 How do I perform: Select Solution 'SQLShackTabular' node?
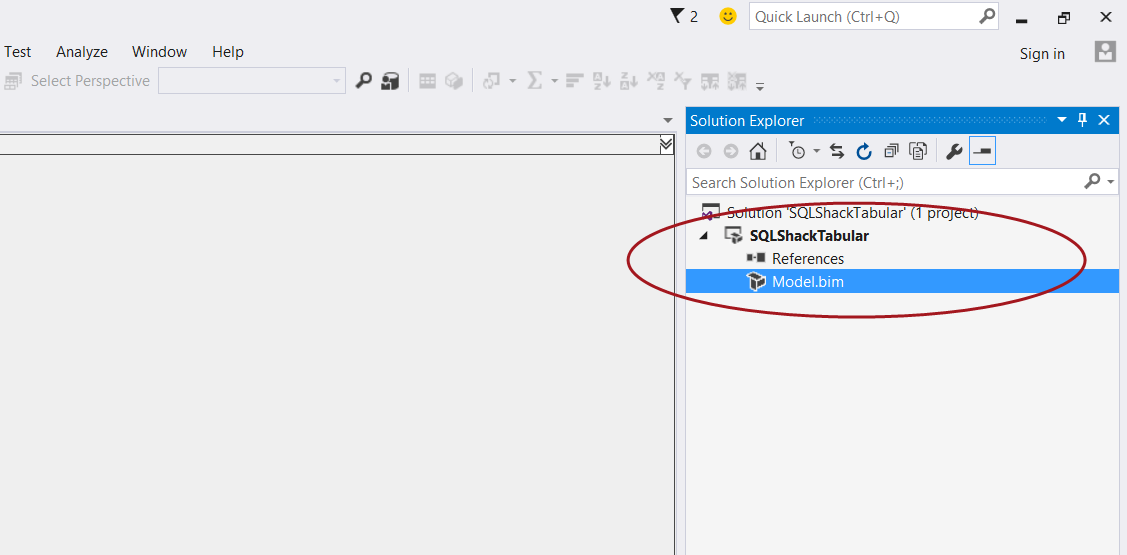coord(852,213)
